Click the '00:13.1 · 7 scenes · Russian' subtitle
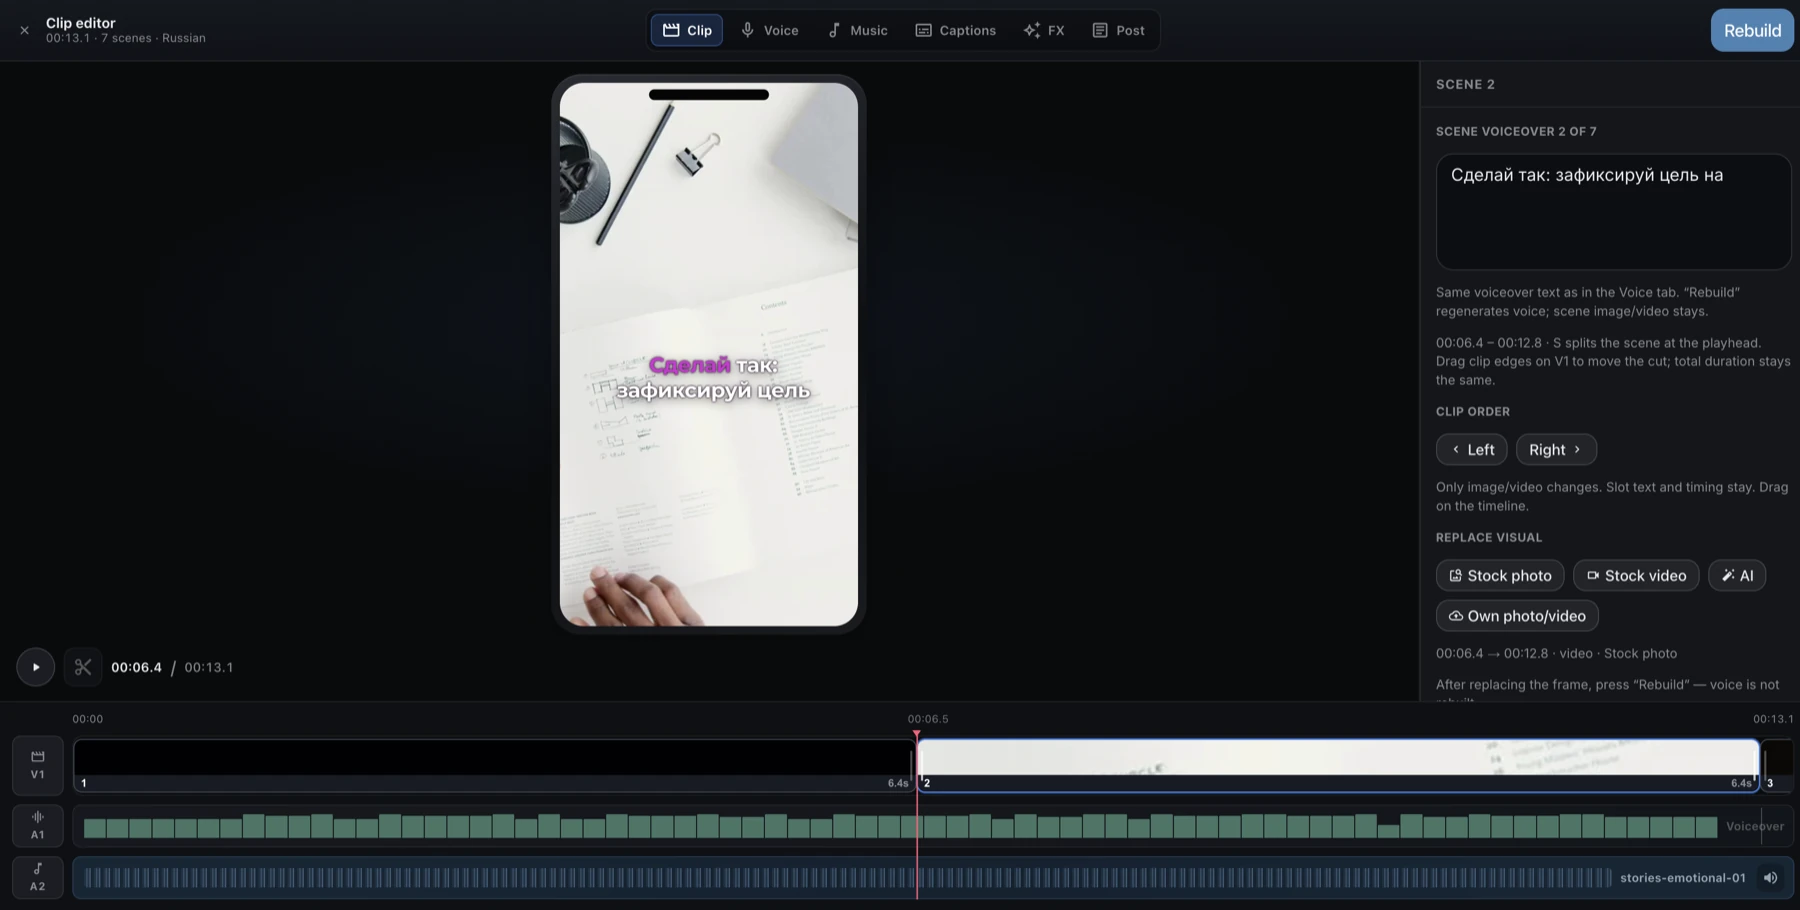The image size is (1800, 910). coord(126,38)
